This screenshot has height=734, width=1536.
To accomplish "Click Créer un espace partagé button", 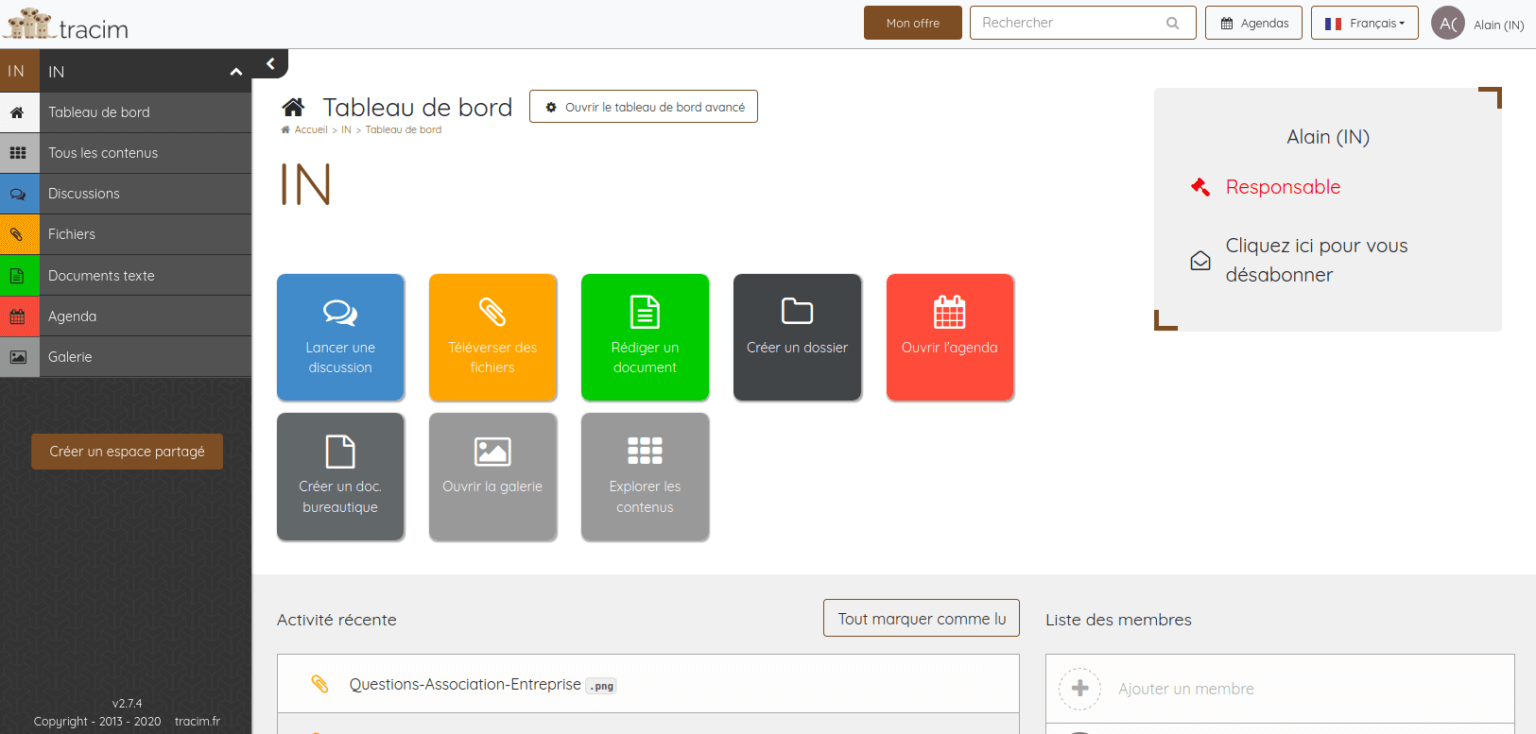I will click(x=127, y=451).
